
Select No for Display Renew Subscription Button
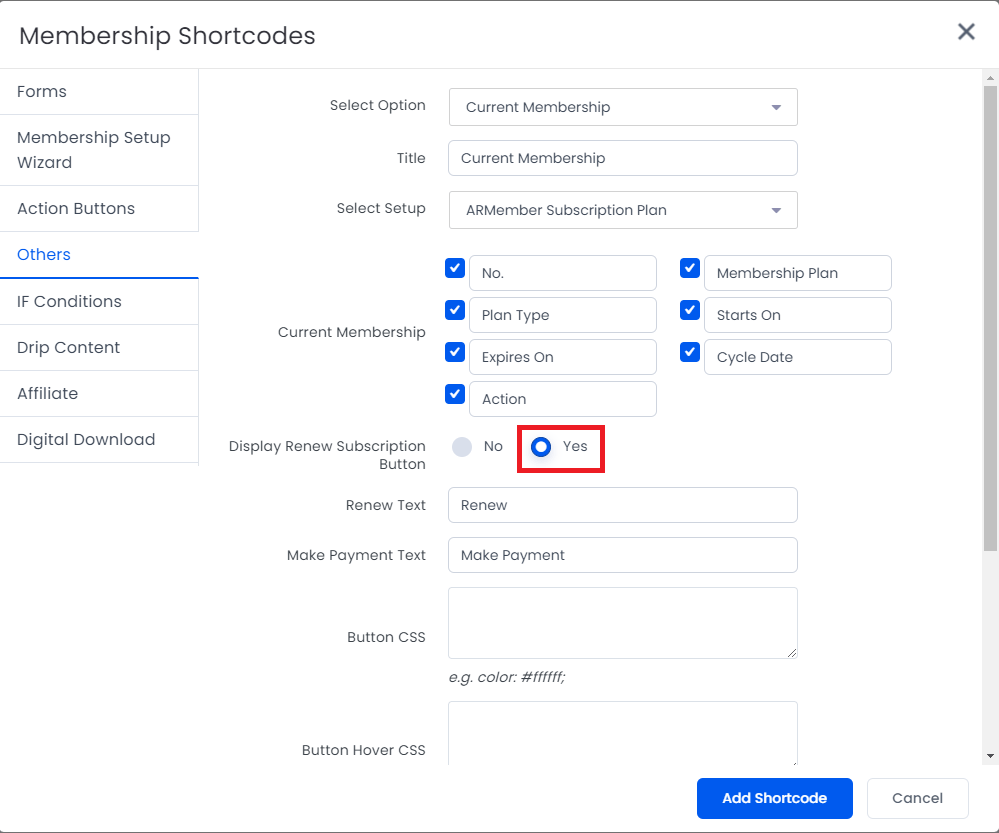pyautogui.click(x=462, y=447)
